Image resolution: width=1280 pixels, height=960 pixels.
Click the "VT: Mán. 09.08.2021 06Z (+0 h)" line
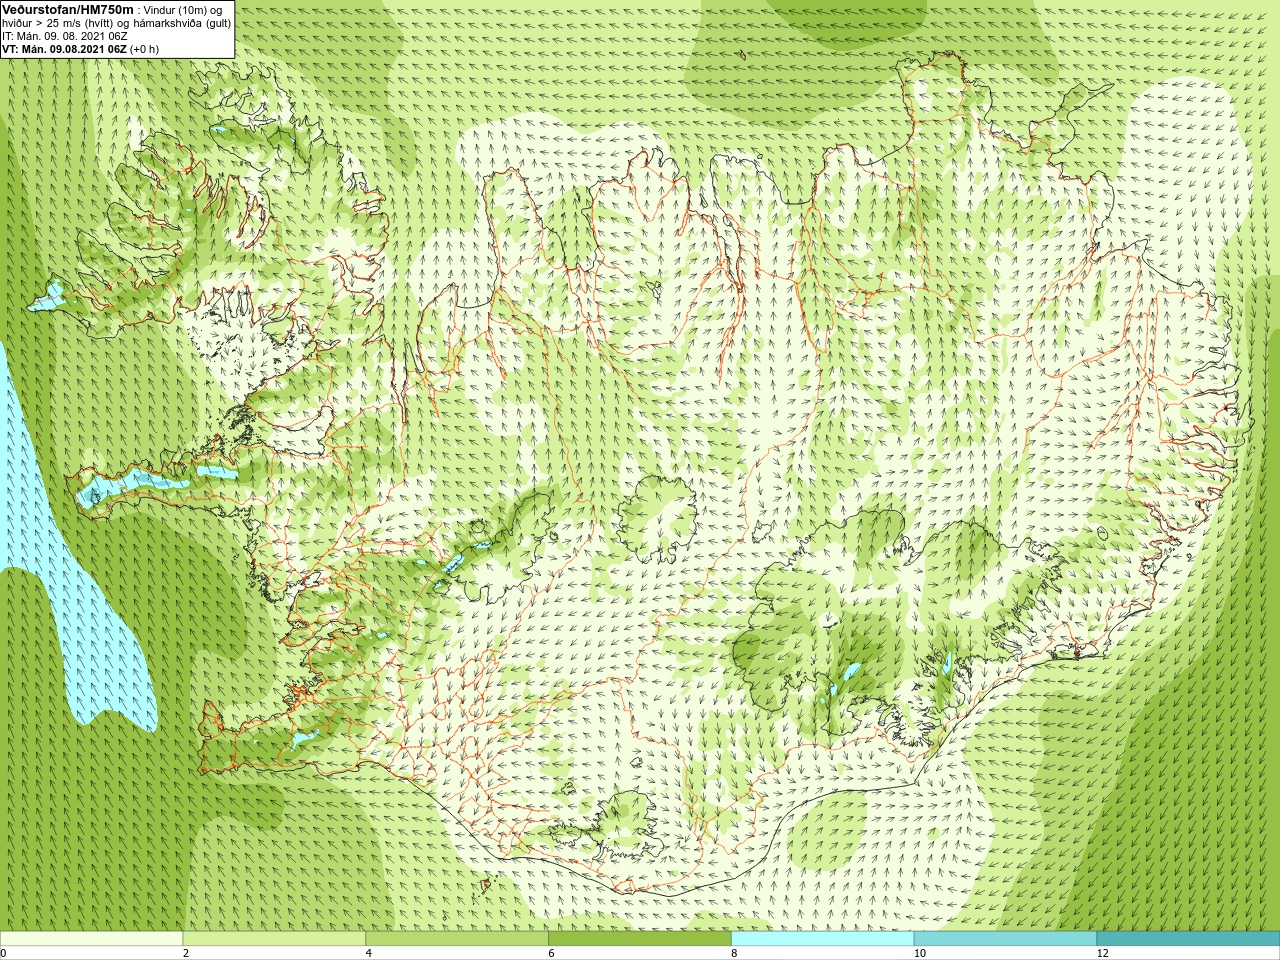pos(80,49)
